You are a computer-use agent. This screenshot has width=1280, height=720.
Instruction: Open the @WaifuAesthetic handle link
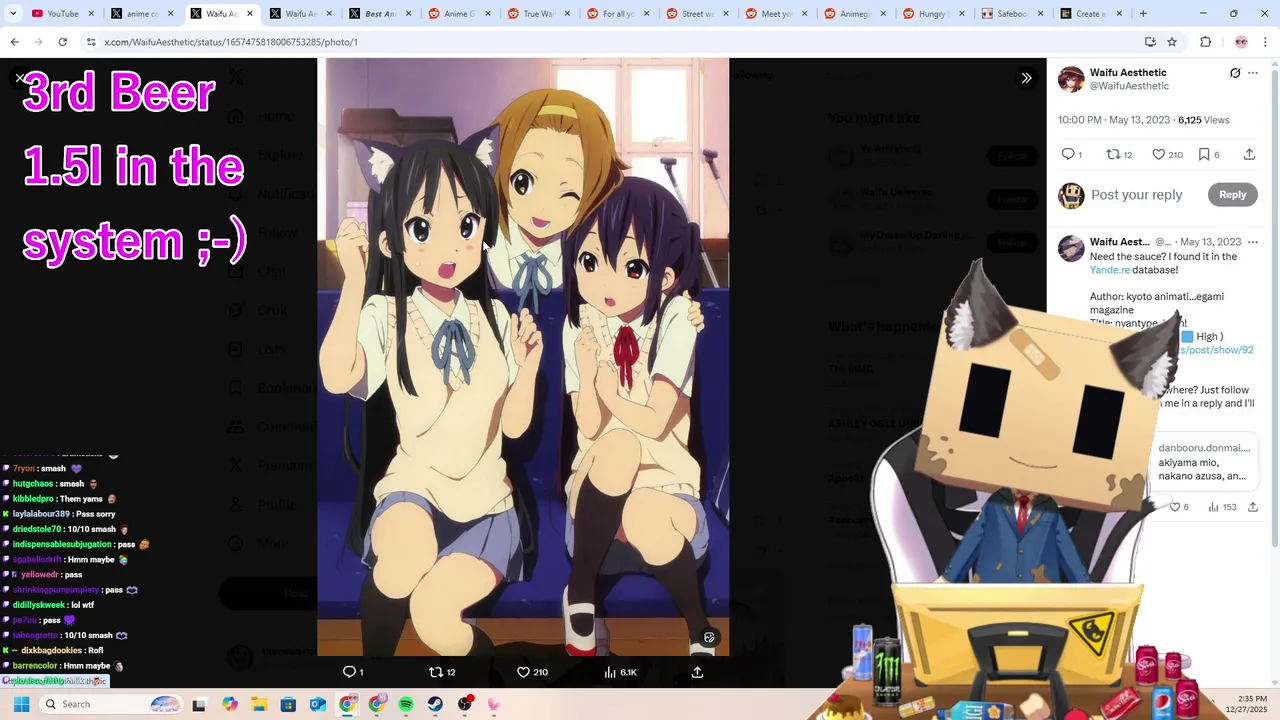click(x=1129, y=86)
